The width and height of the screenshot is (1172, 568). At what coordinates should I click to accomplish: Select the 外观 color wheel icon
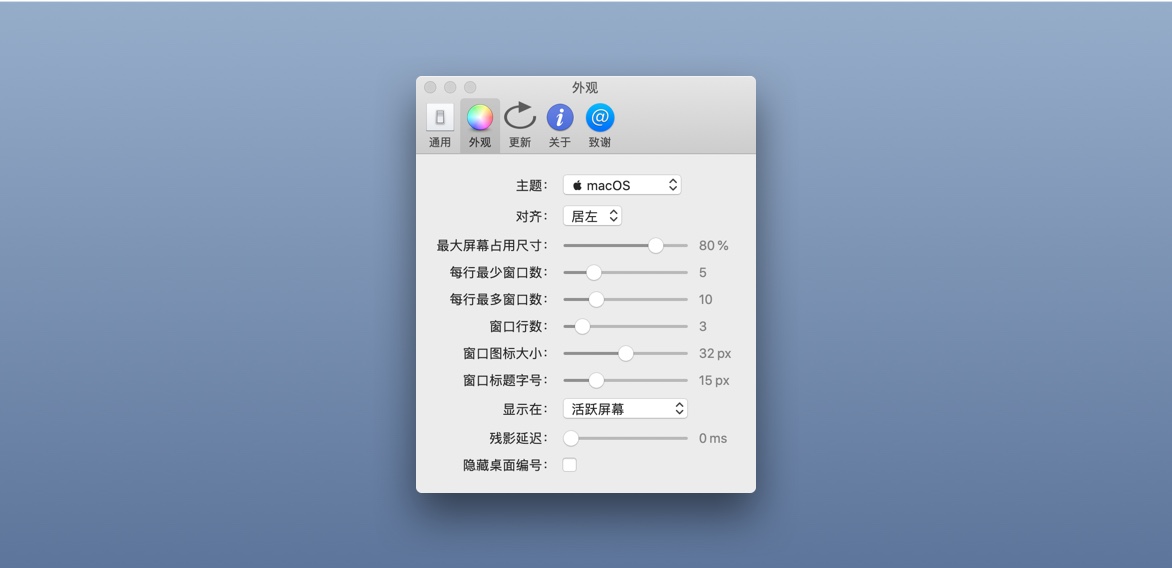tap(480, 117)
